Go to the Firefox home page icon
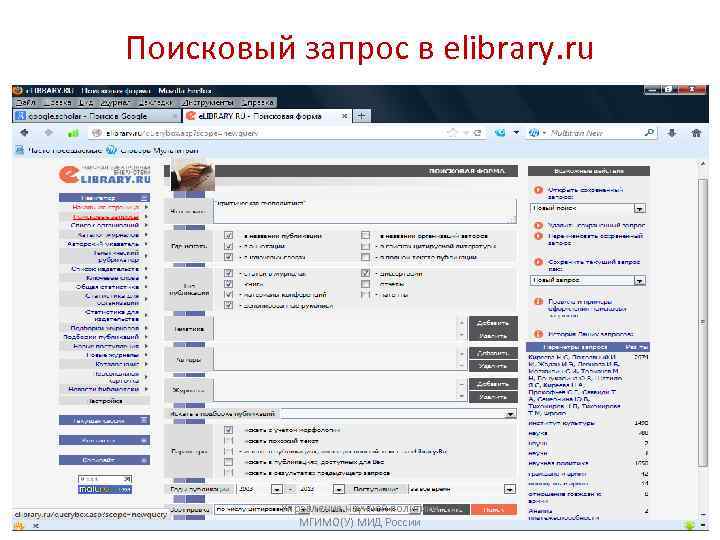720x540 pixels. pyautogui.click(x=696, y=133)
